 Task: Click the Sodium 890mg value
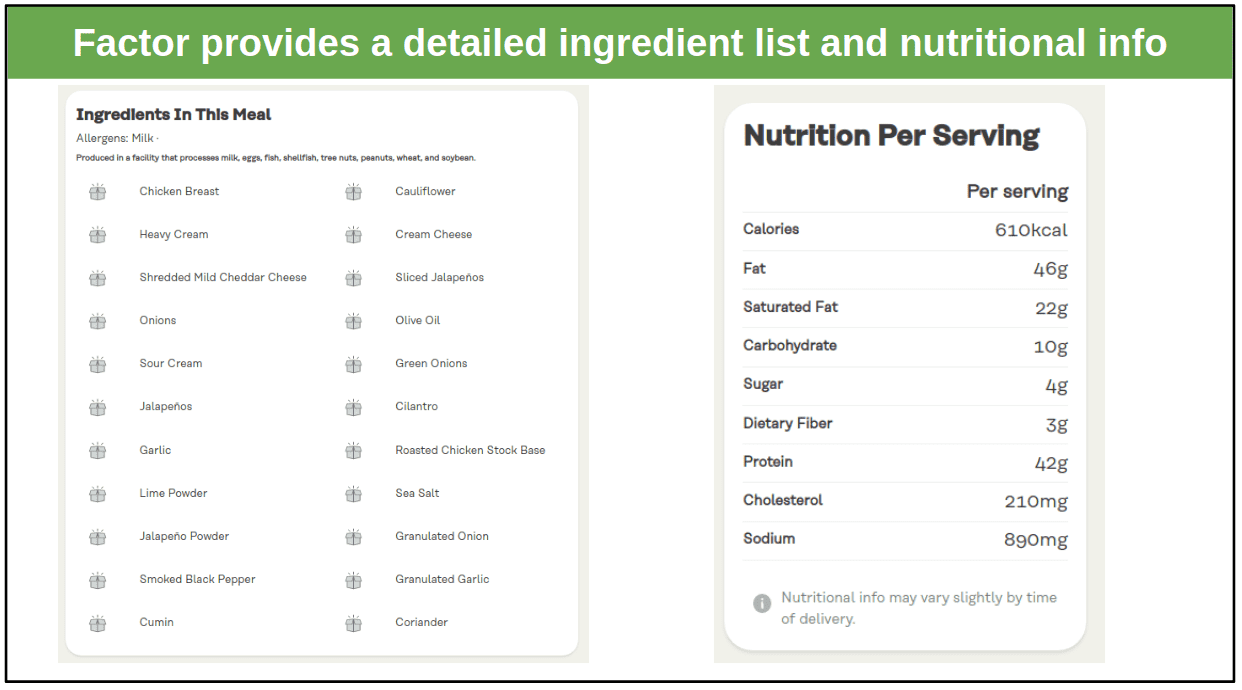pos(1036,540)
